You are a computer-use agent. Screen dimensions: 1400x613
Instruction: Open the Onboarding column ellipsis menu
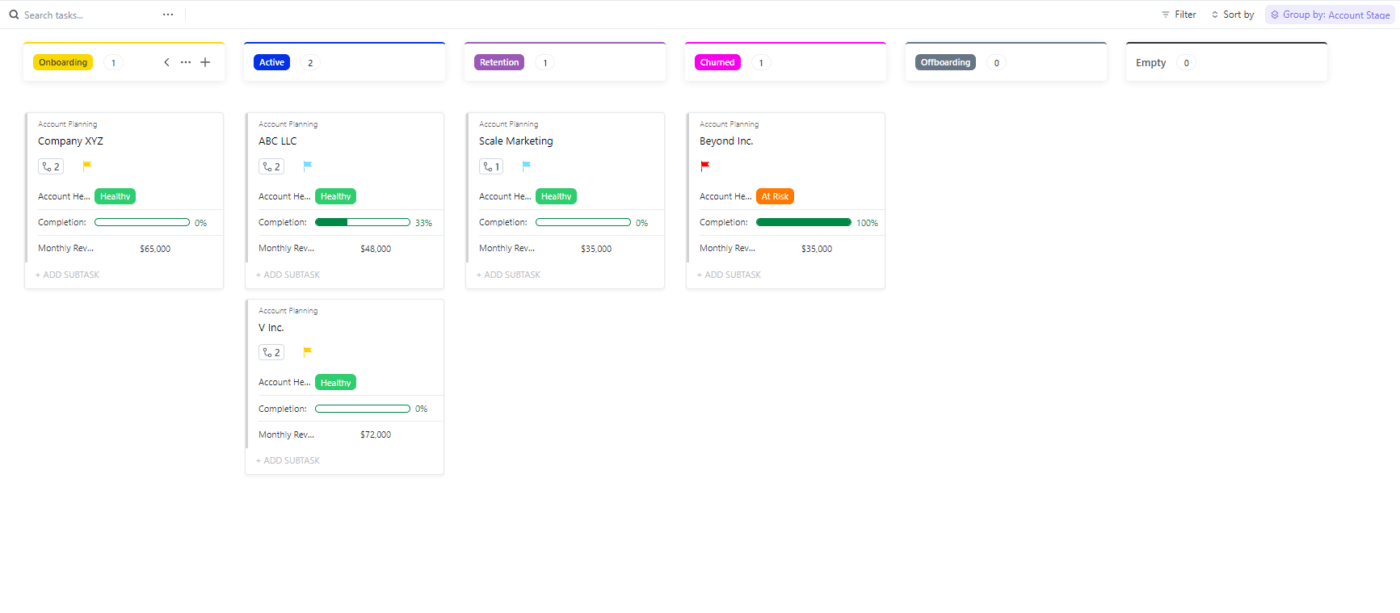[x=185, y=62]
